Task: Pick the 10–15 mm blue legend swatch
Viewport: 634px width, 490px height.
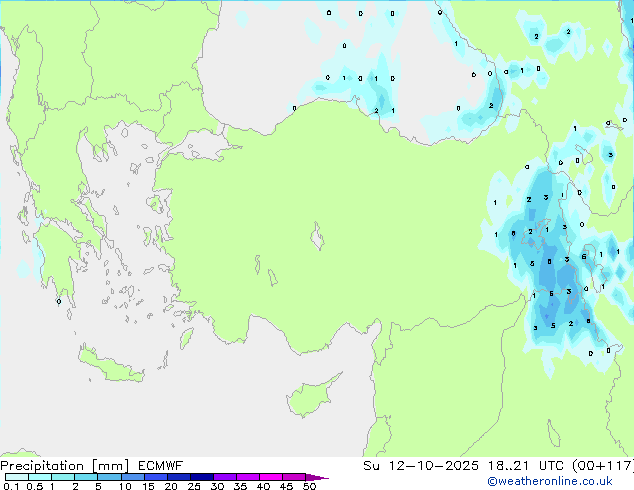Action: (x=133, y=477)
